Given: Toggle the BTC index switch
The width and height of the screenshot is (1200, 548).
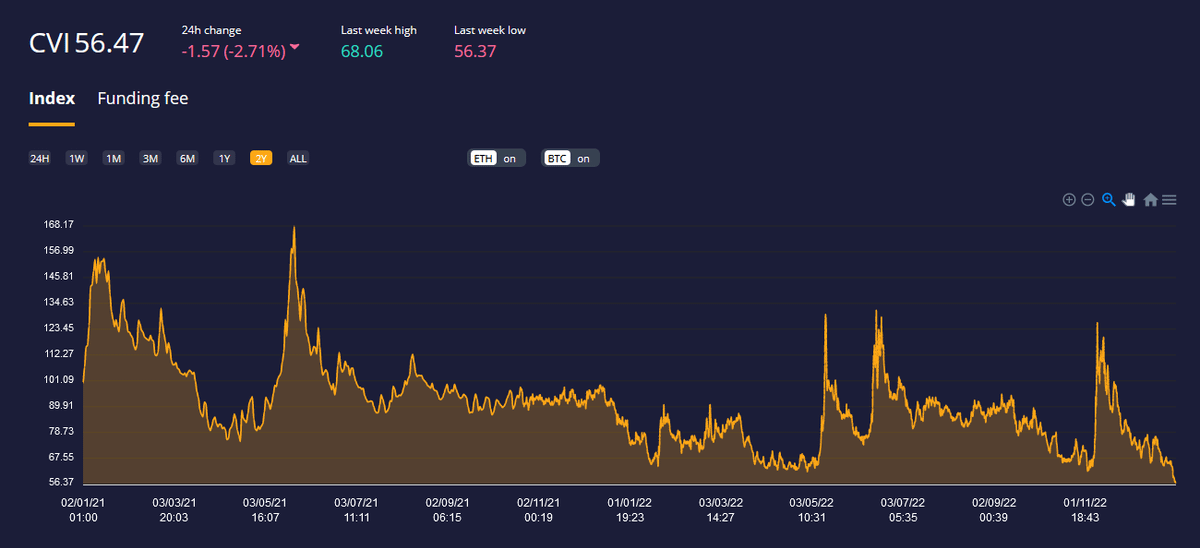Looking at the screenshot, I should [x=570, y=158].
